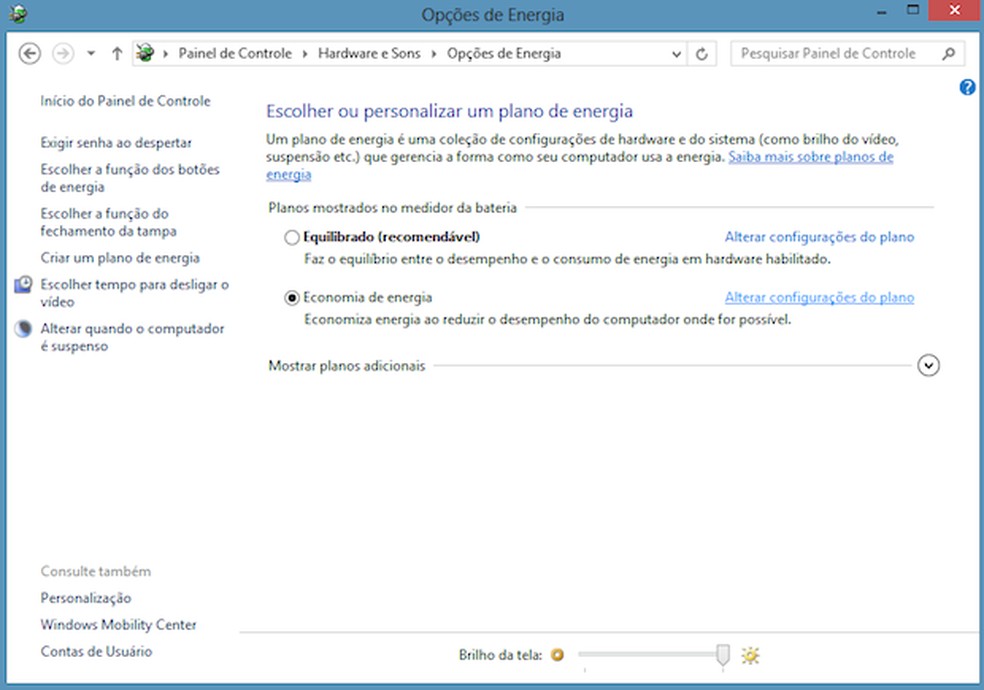984x690 pixels.
Task: Open Alterar quando o computador é suspenso
Action: point(132,337)
